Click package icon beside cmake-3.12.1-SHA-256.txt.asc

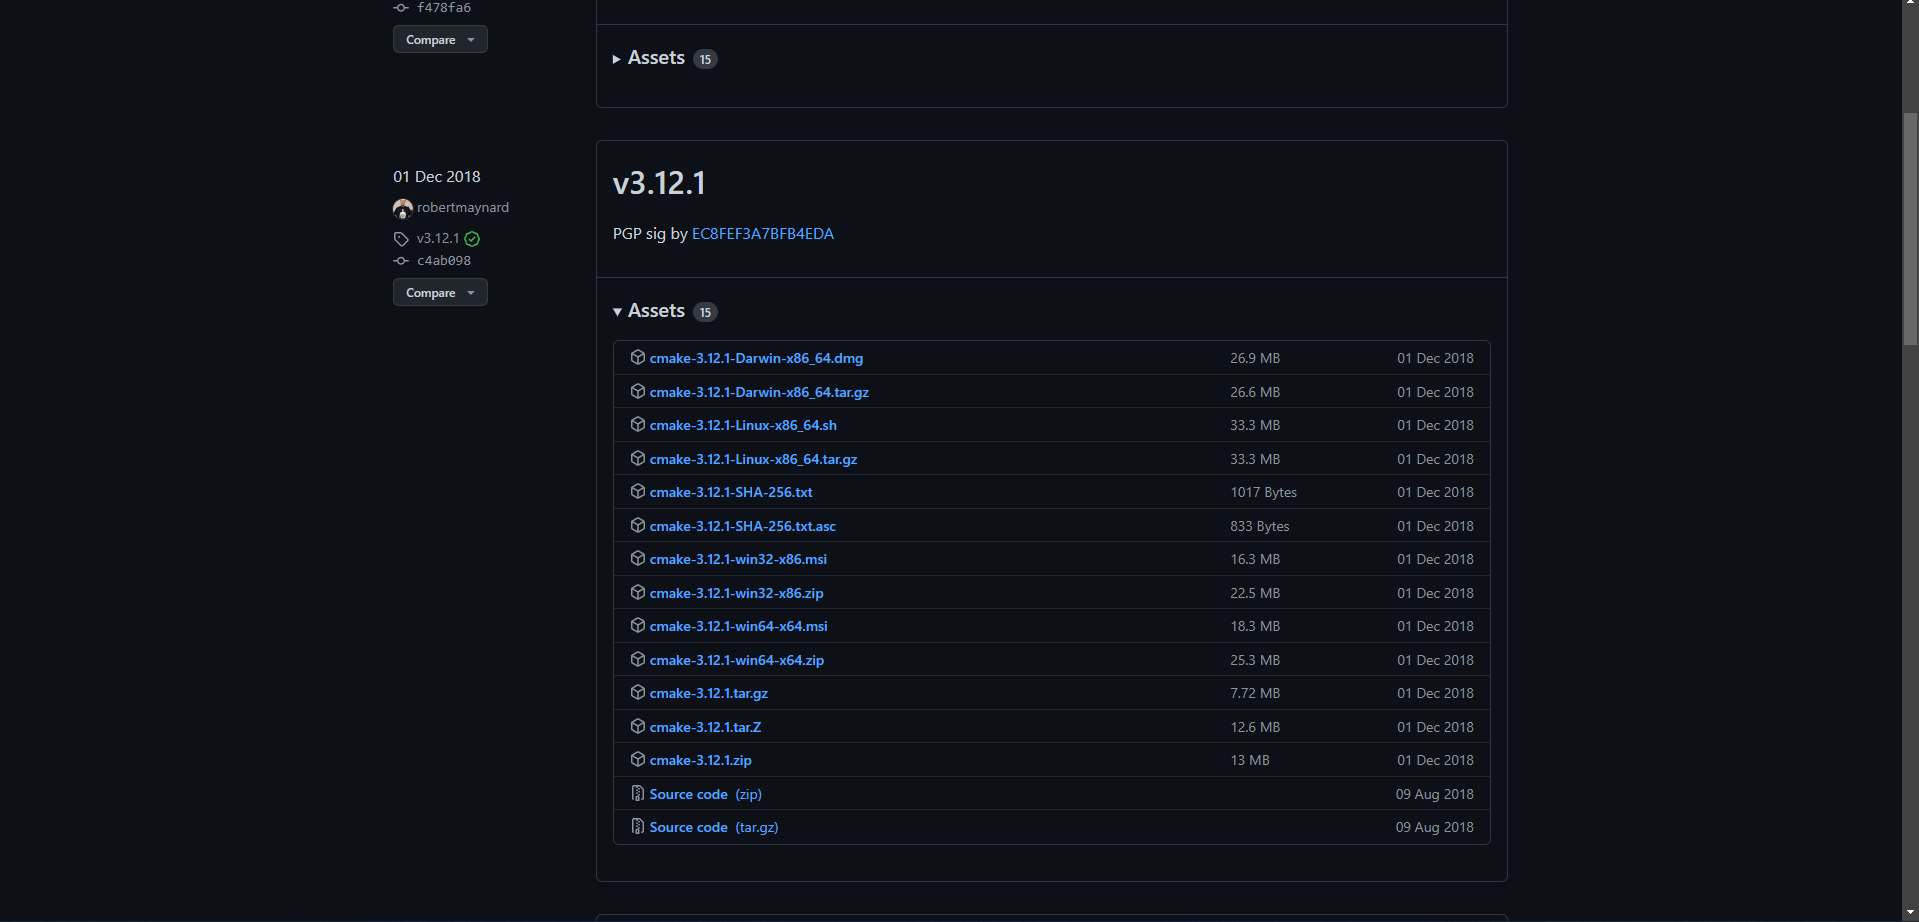click(637, 525)
